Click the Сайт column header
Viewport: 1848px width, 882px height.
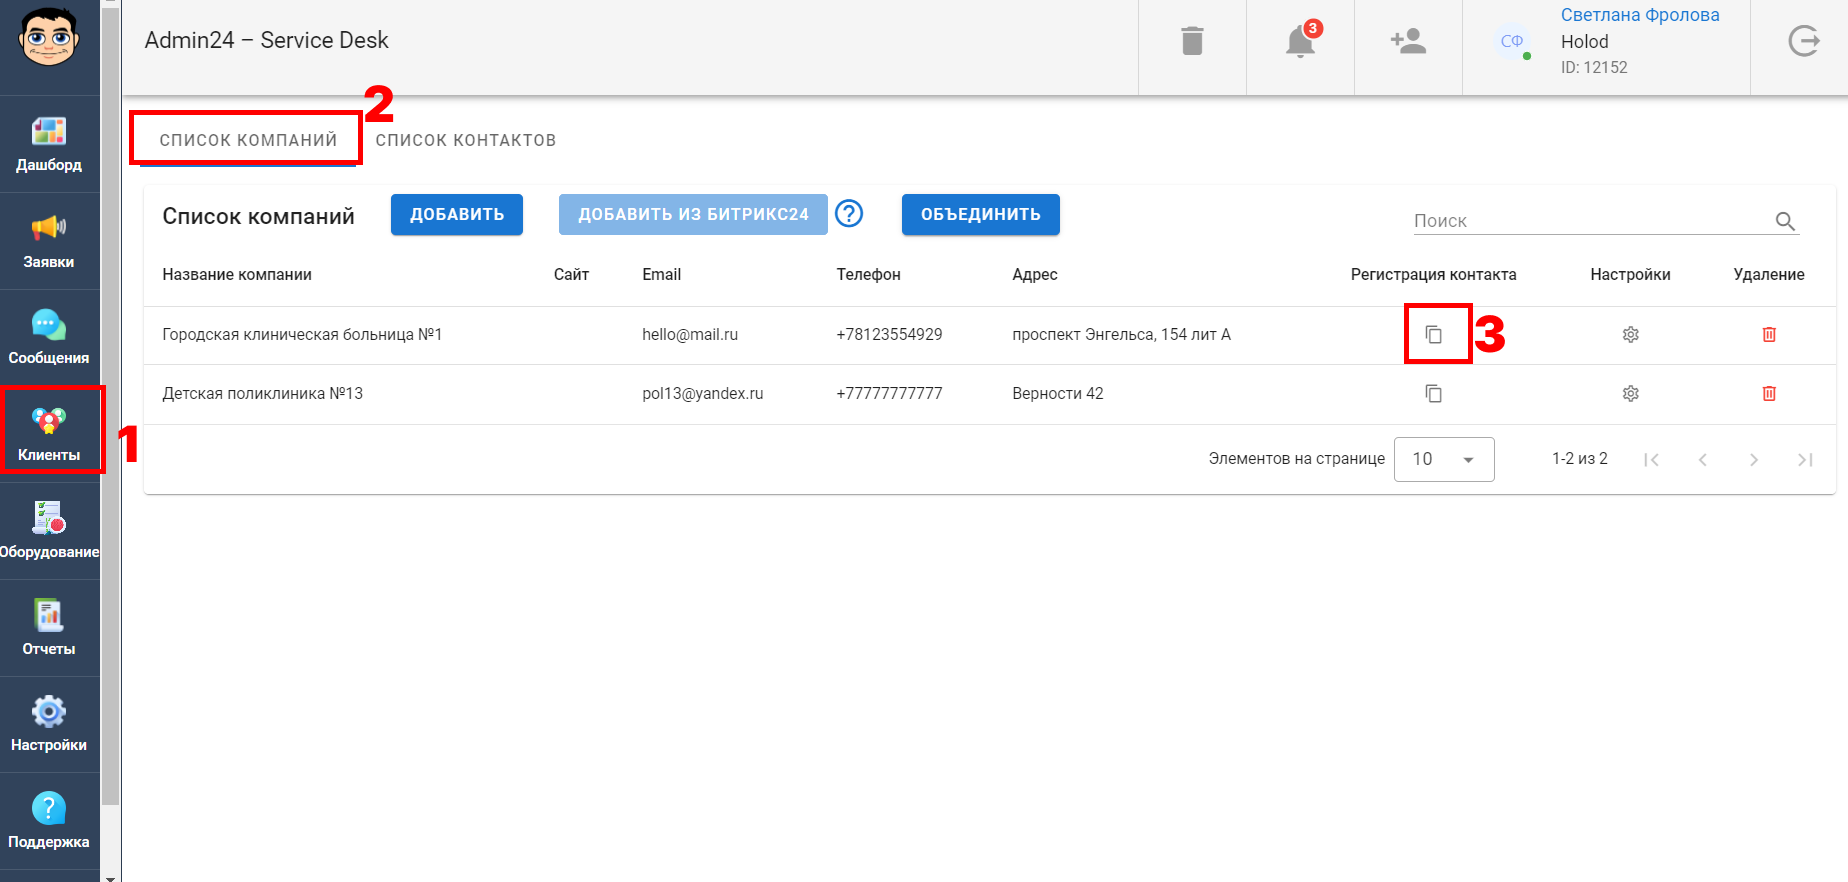571,275
